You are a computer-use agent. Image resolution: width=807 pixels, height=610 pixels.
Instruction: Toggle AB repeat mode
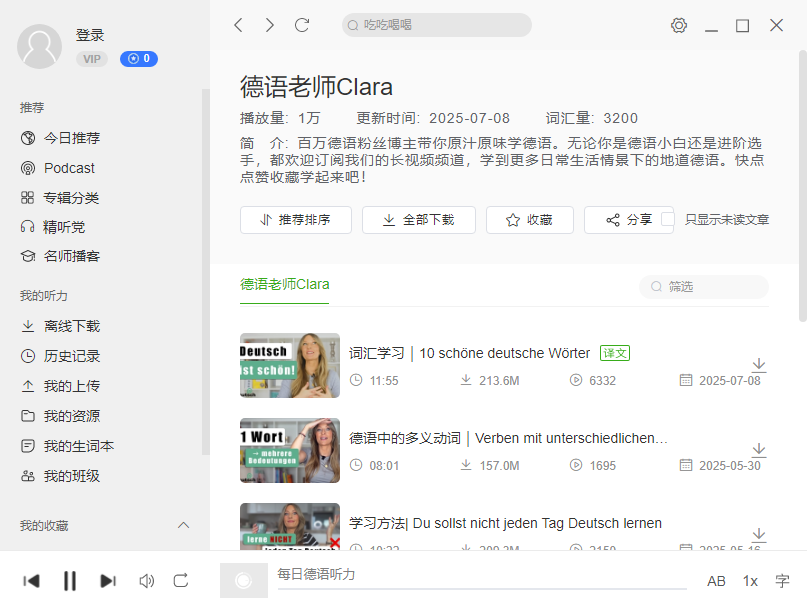716,582
